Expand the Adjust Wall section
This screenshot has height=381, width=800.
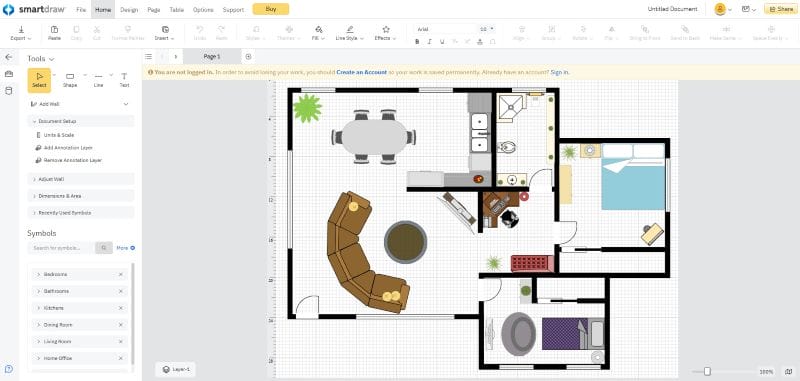click(x=81, y=180)
